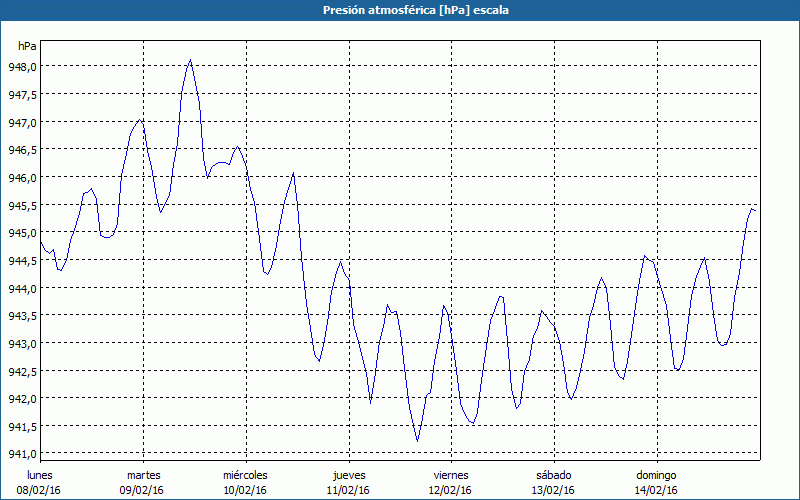Click the 941,0 axis label
Screen dimensions: 800x500
[24, 454]
